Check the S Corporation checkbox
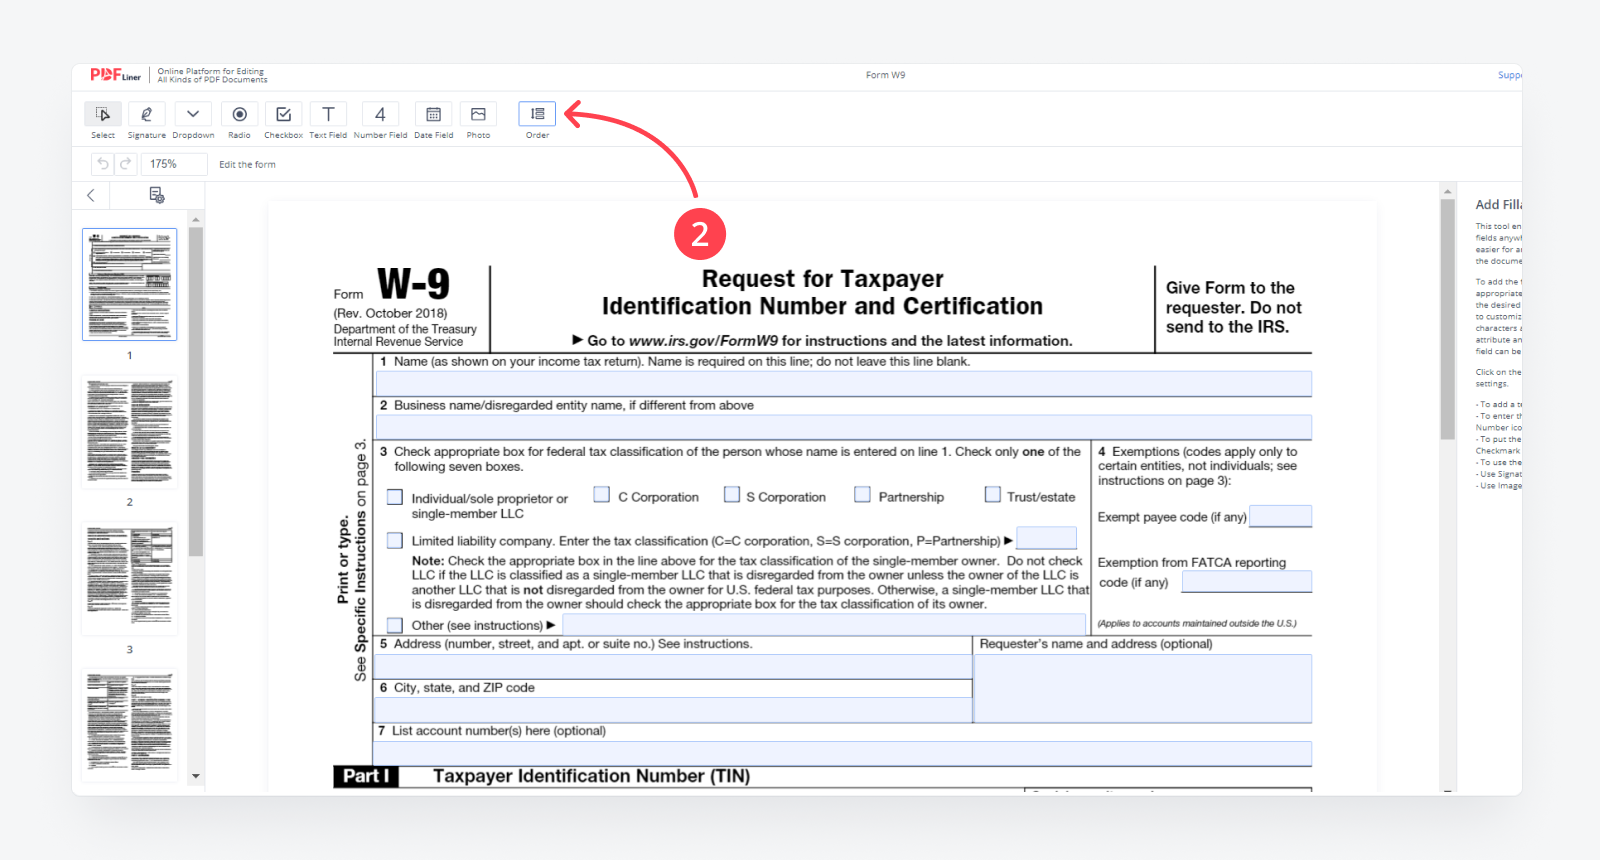 (x=732, y=494)
